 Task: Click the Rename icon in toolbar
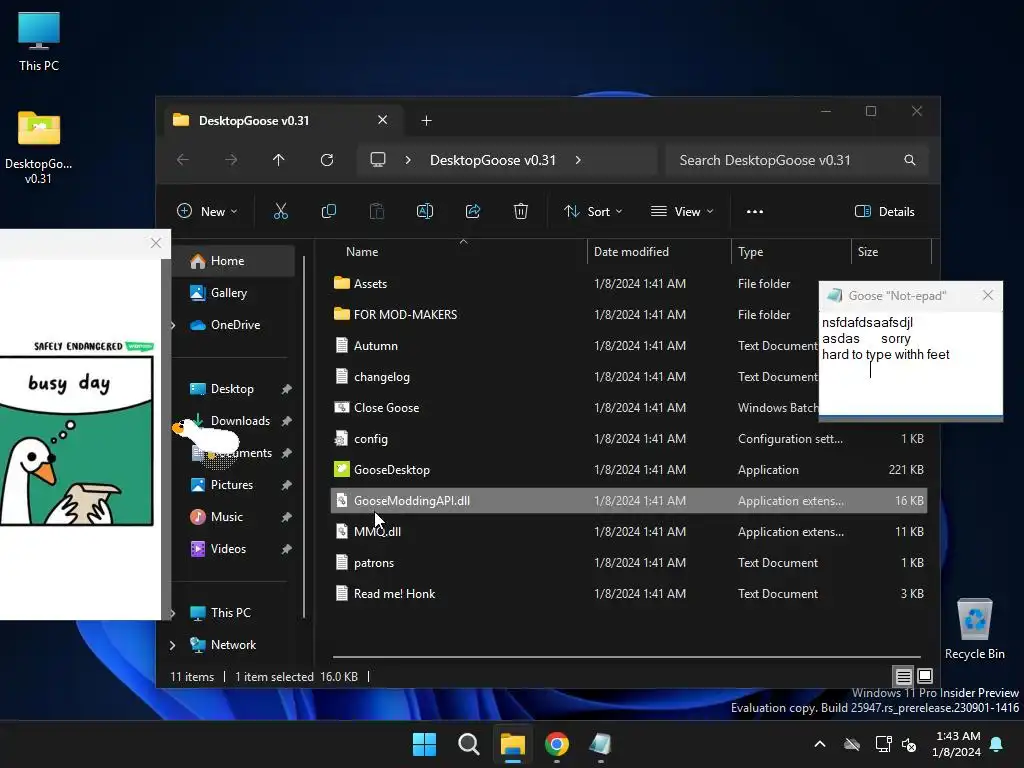[424, 211]
